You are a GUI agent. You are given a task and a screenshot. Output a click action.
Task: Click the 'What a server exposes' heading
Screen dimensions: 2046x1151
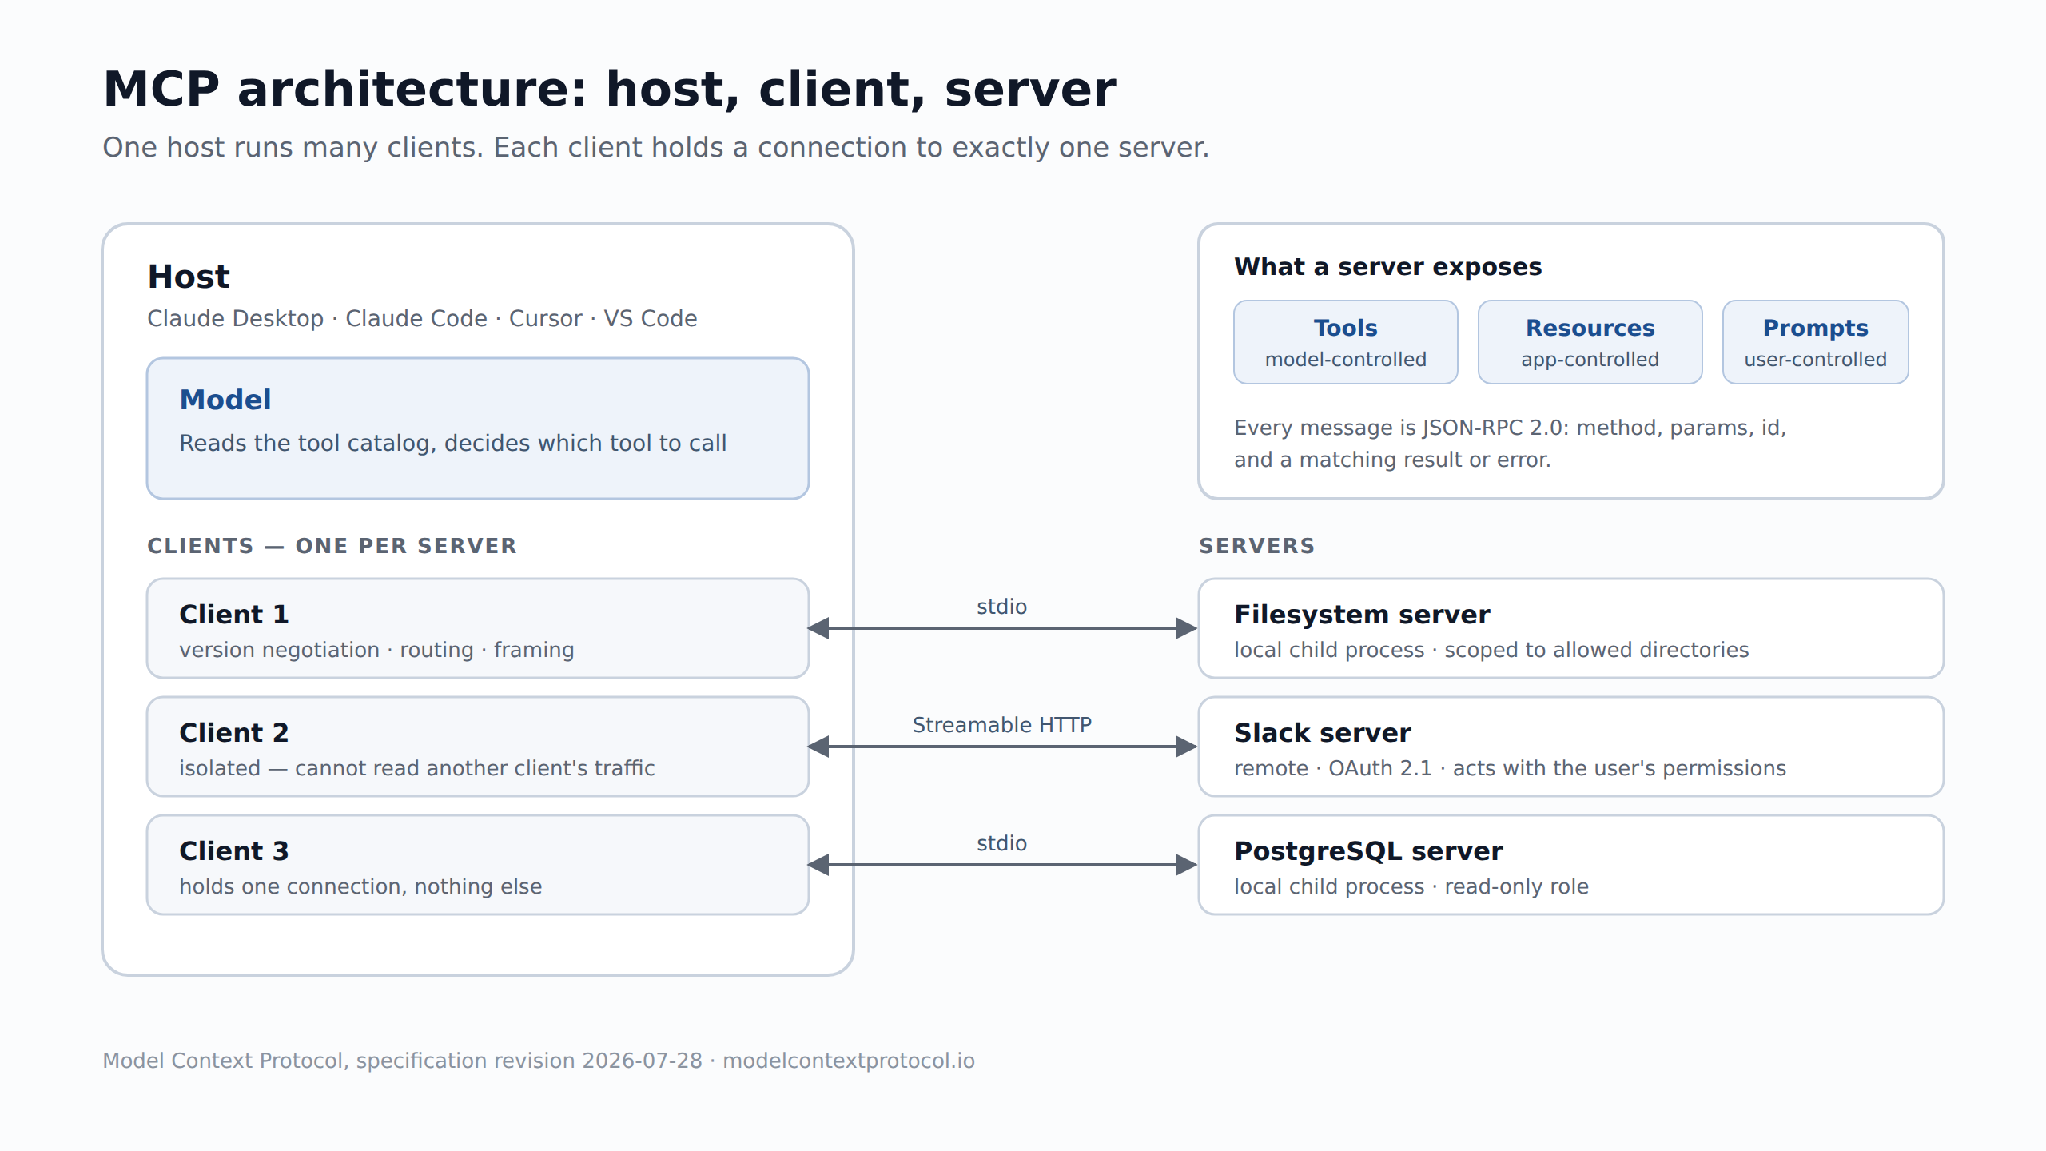pyautogui.click(x=1388, y=267)
